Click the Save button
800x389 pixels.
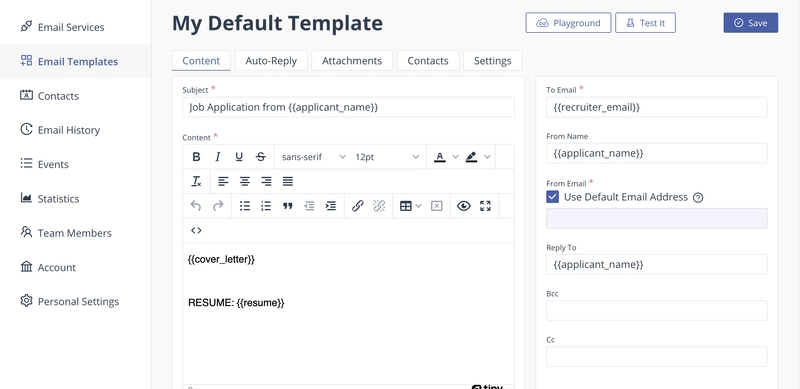pyautogui.click(x=751, y=23)
